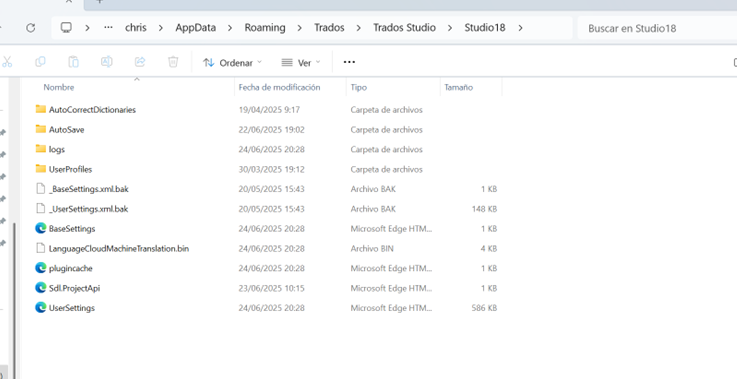This screenshot has height=379, width=737.
Task: Expand chevron after Trados Studio breadcrumb
Action: coord(450,28)
